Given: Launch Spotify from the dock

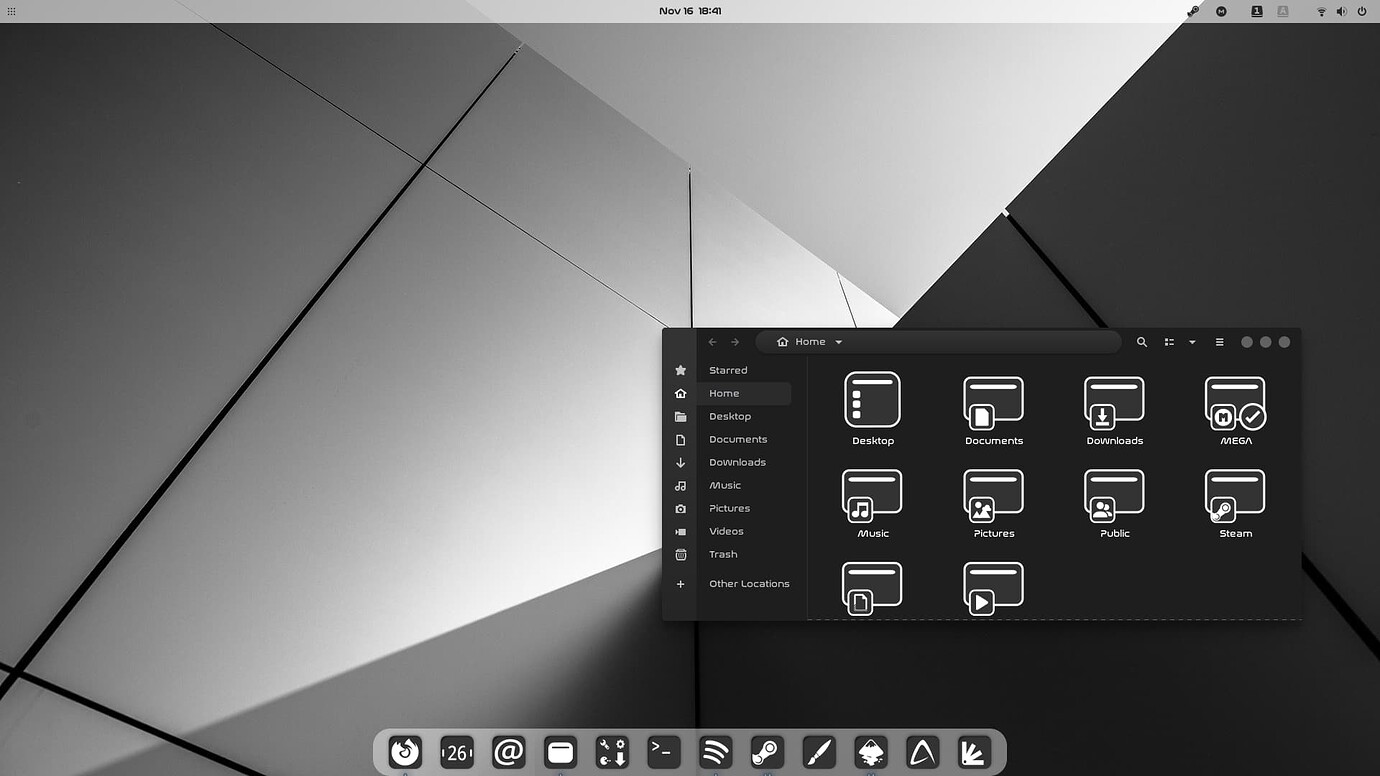Looking at the screenshot, I should tap(716, 752).
